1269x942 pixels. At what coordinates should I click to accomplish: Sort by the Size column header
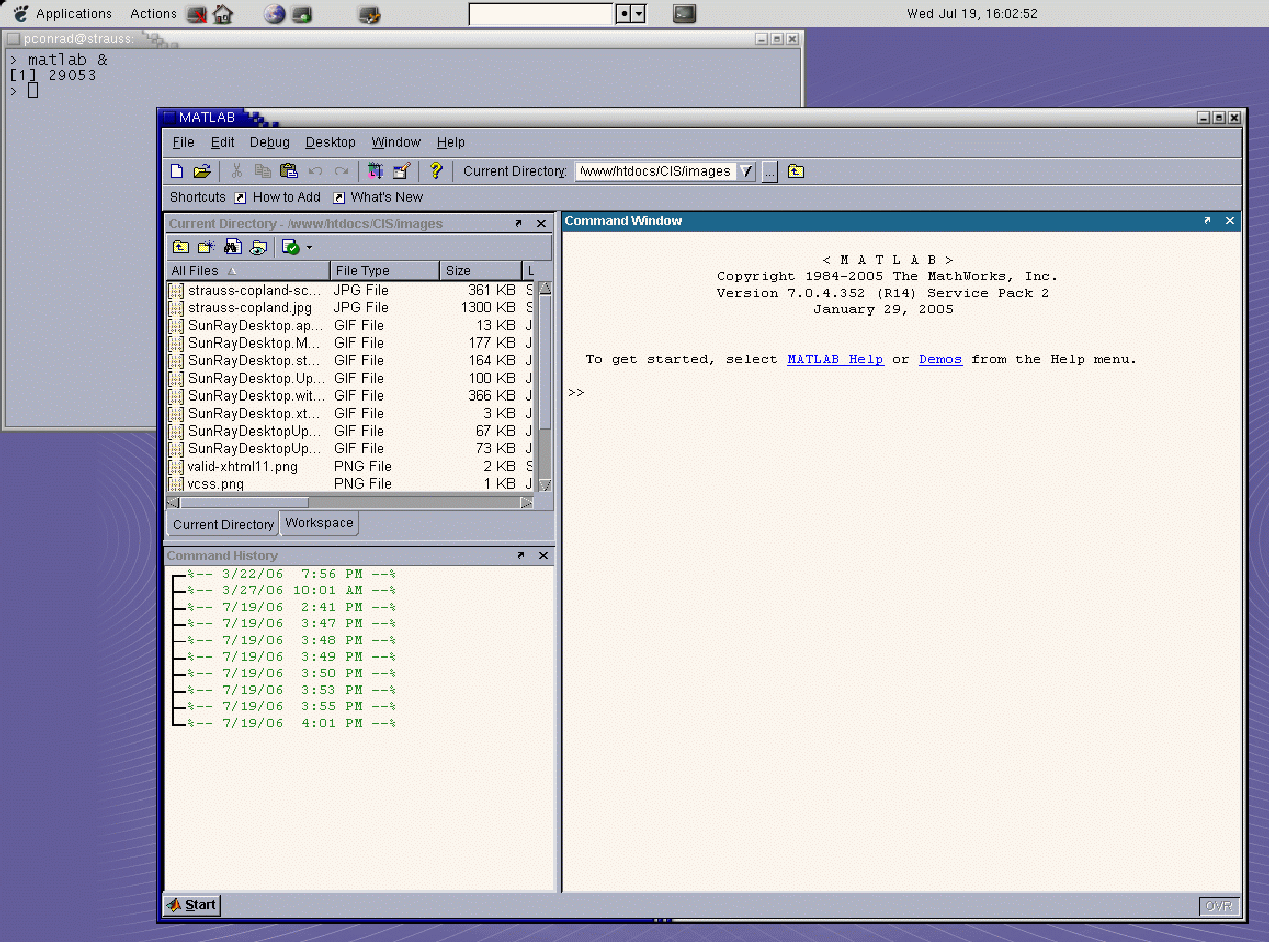coord(481,271)
